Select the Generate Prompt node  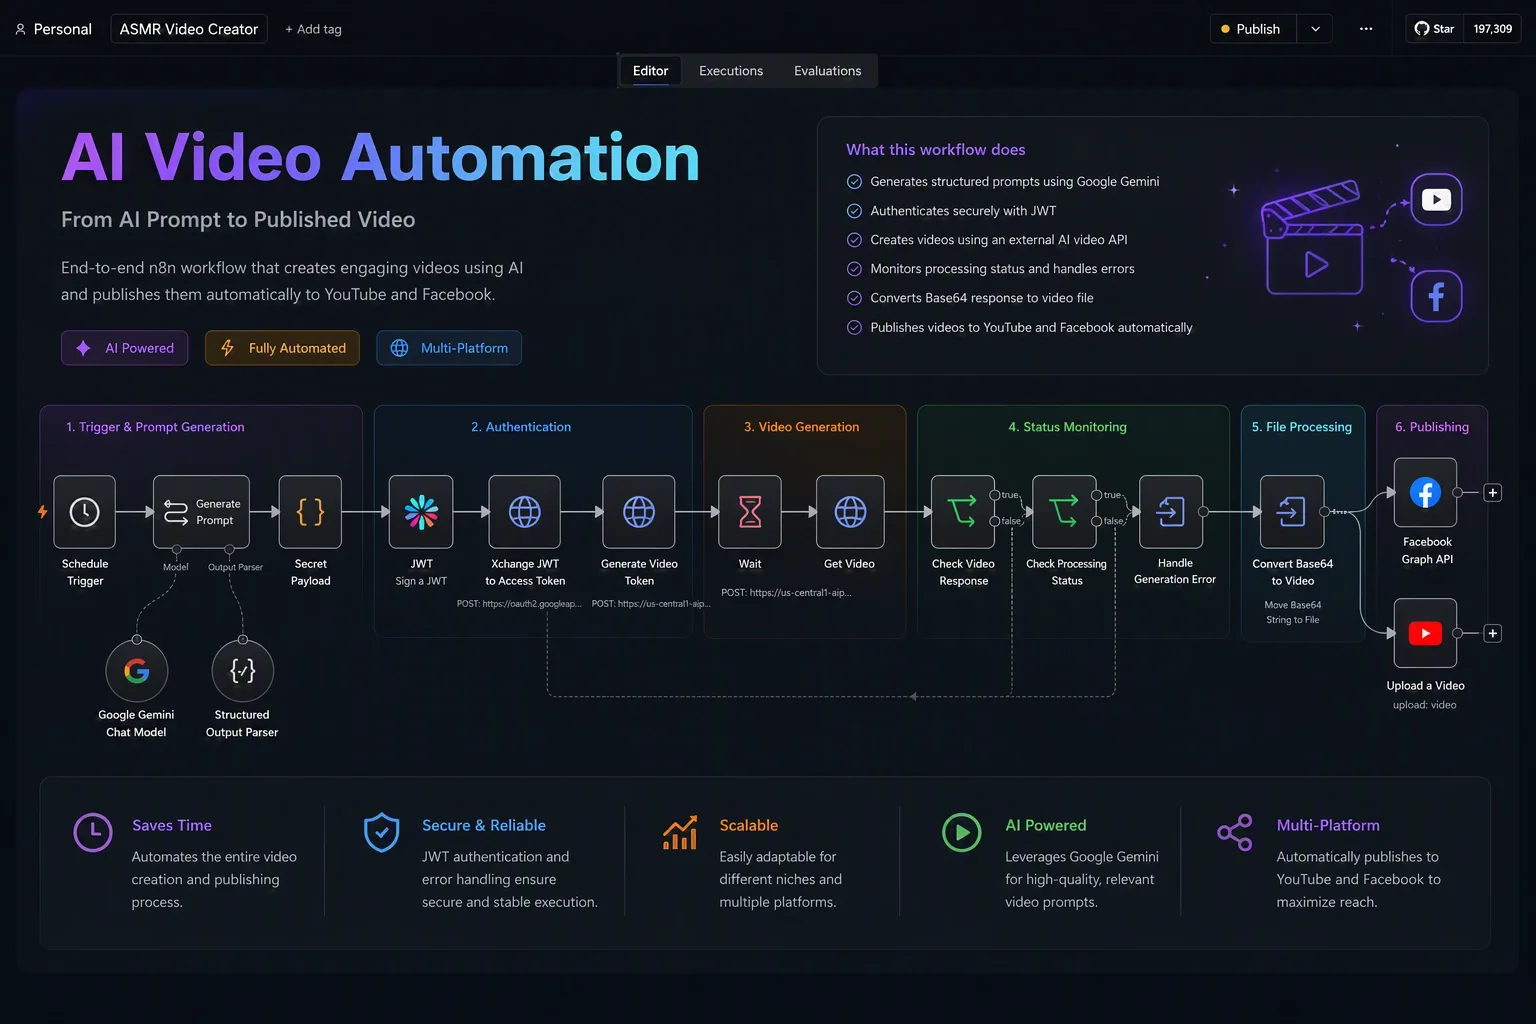coord(201,512)
